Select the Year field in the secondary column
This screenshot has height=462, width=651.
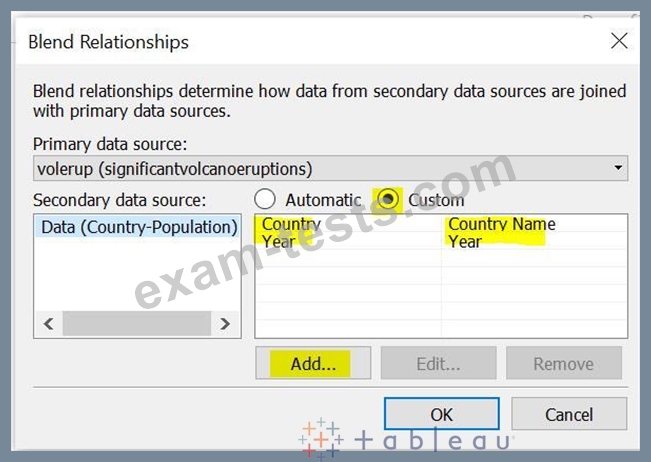(465, 241)
